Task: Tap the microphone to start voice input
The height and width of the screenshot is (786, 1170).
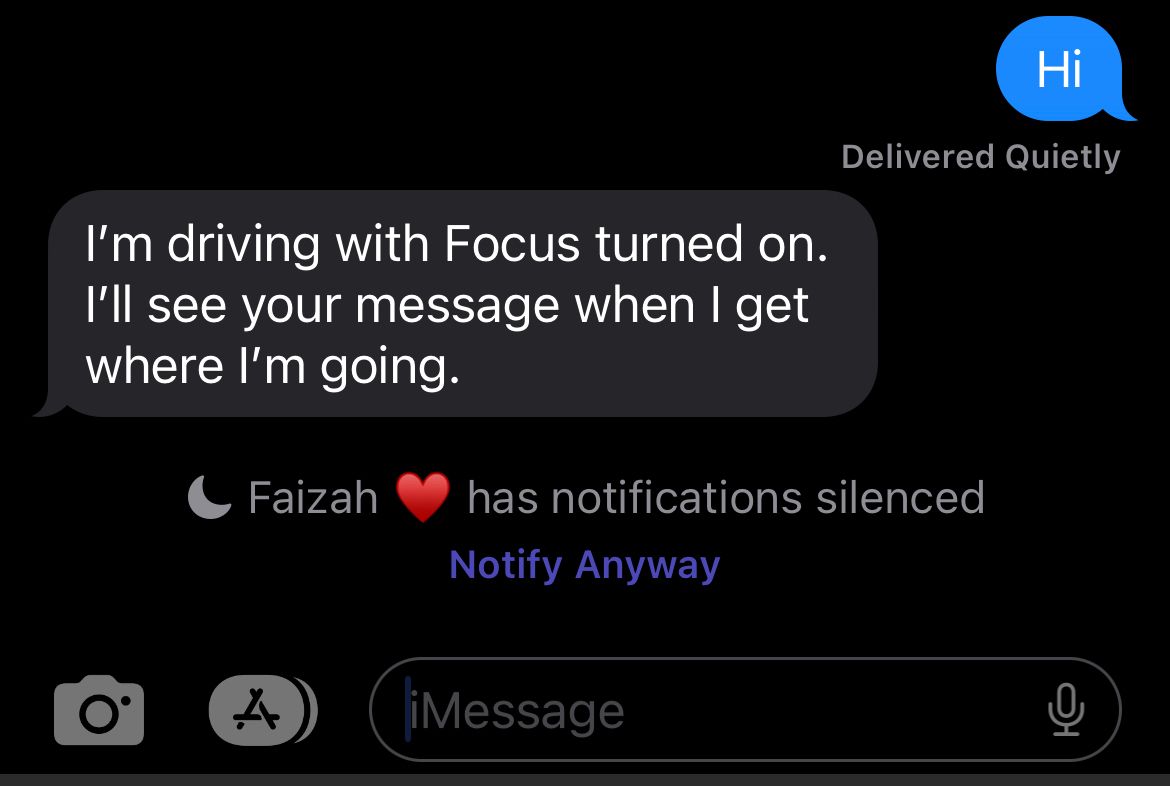Action: 1067,708
